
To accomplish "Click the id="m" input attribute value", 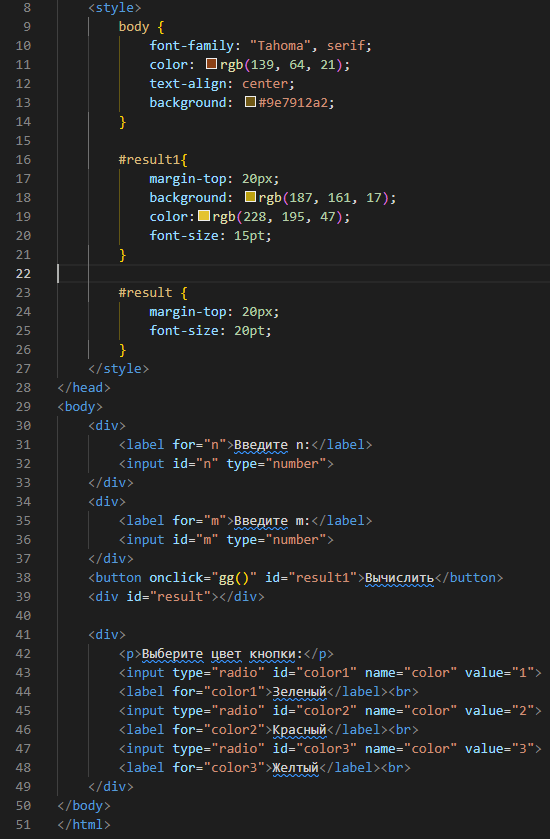I will click(x=196, y=539).
